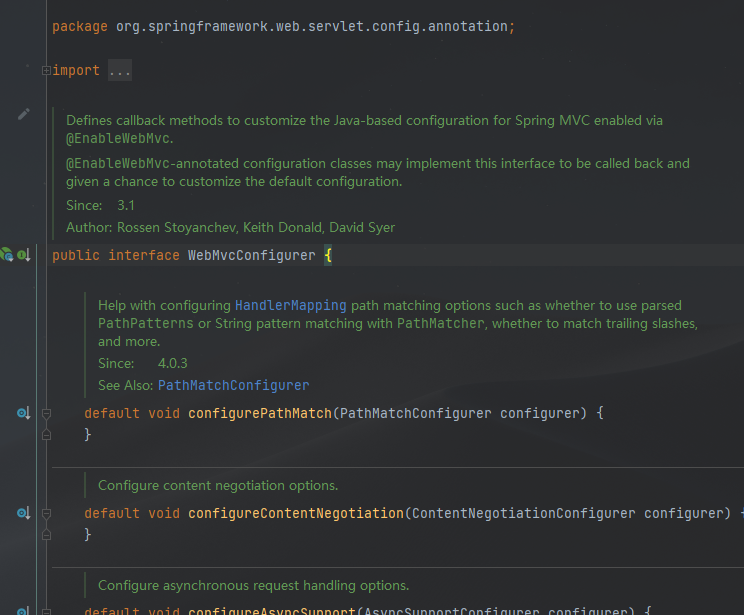Click the pencil toggle-rendered-doc icon

23,114
